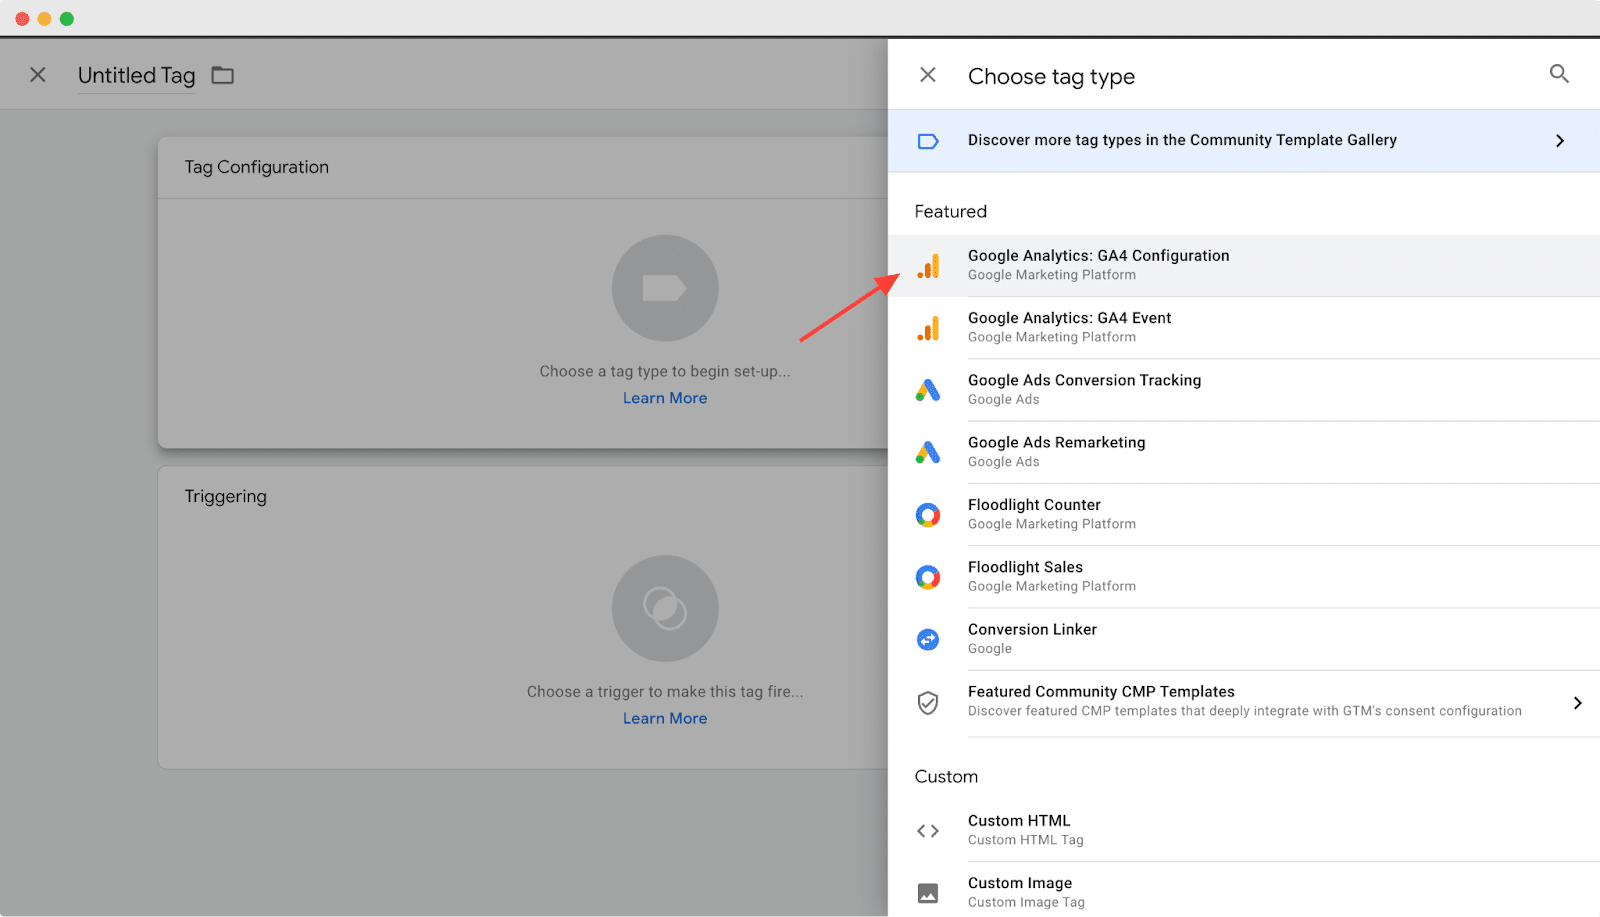Open tag type search
The image size is (1600, 917).
tap(1559, 74)
